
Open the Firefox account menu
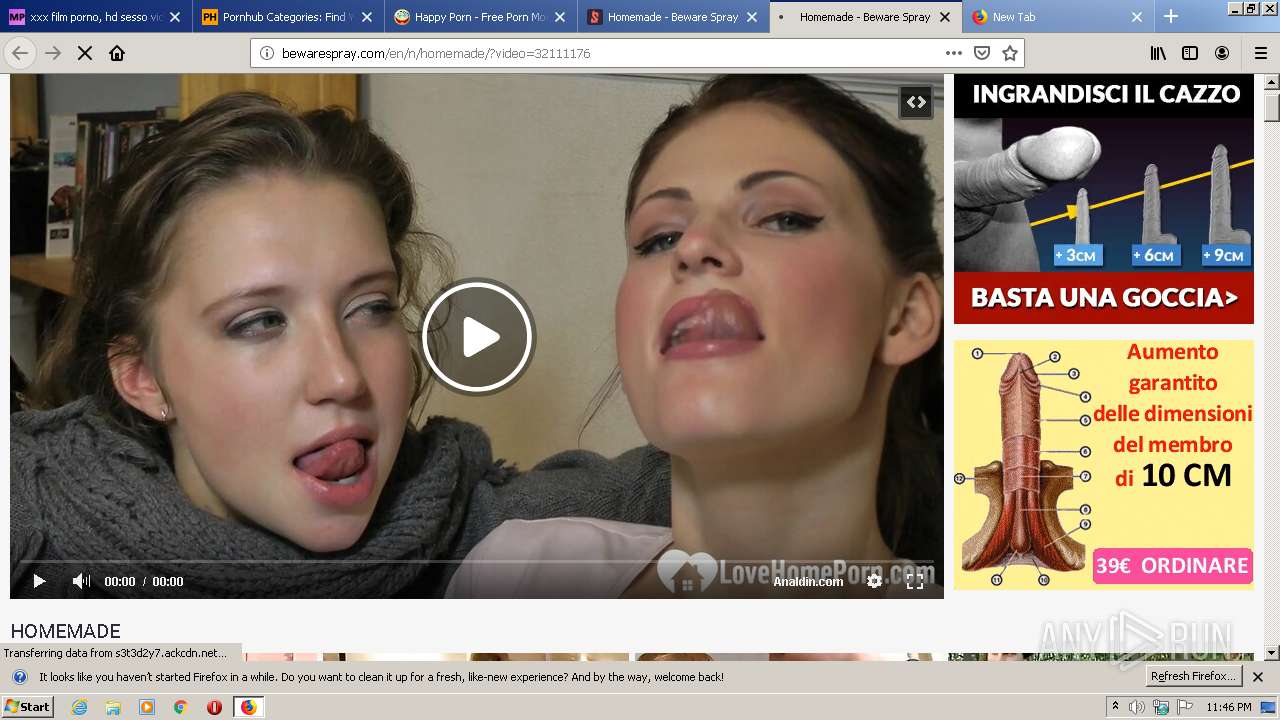(x=1222, y=53)
